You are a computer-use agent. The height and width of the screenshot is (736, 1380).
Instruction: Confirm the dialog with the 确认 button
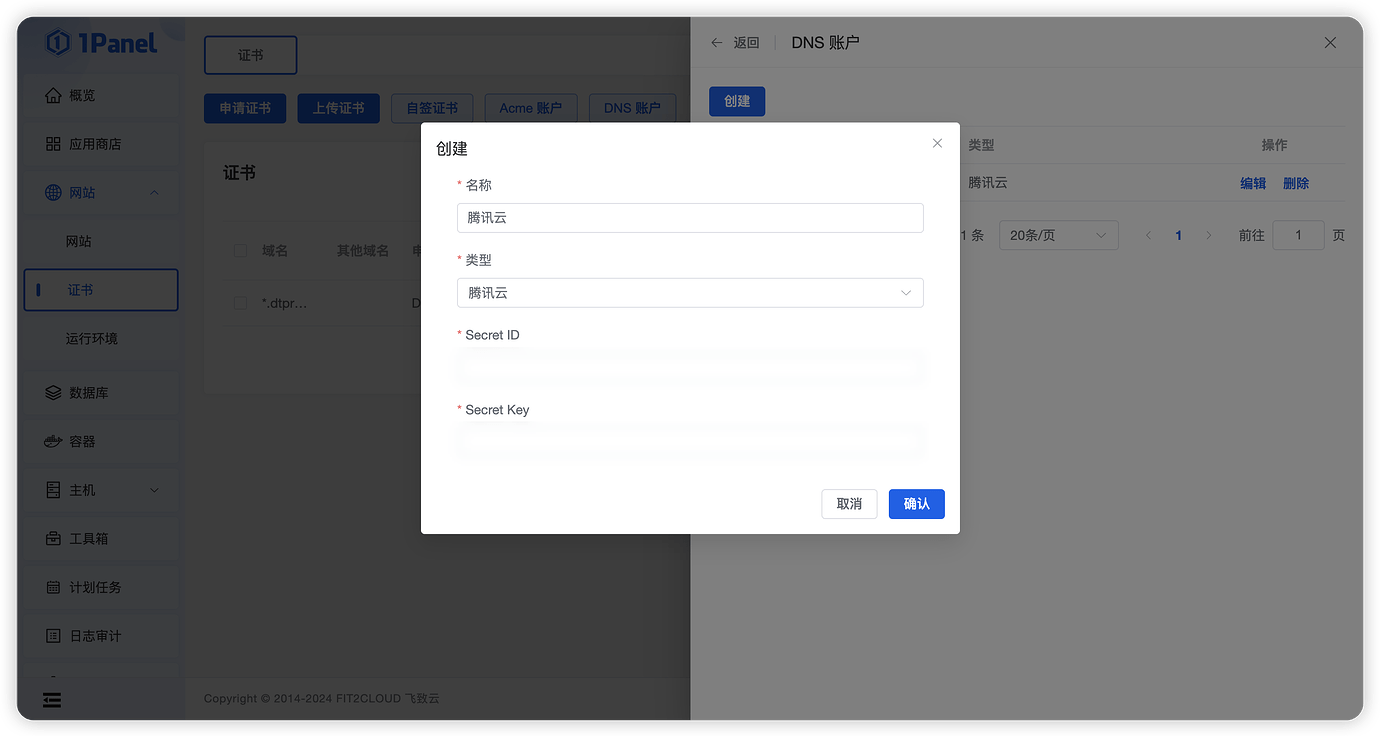[x=917, y=504]
